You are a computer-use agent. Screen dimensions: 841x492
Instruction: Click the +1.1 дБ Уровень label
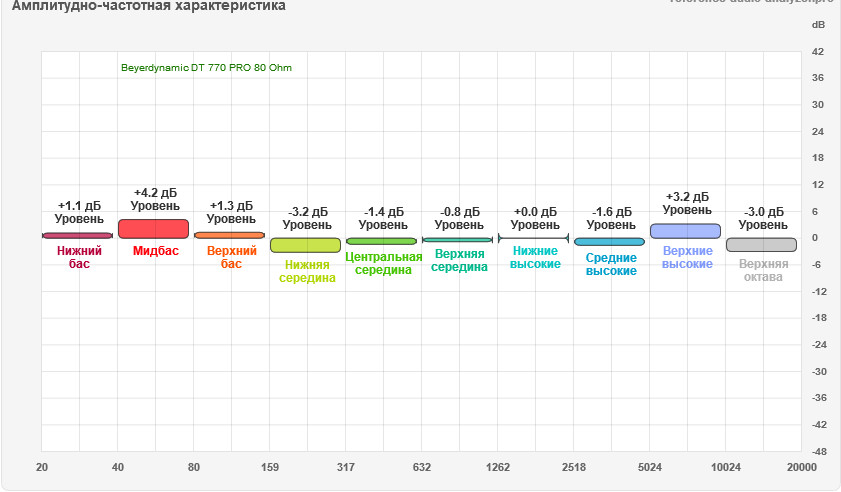click(79, 212)
